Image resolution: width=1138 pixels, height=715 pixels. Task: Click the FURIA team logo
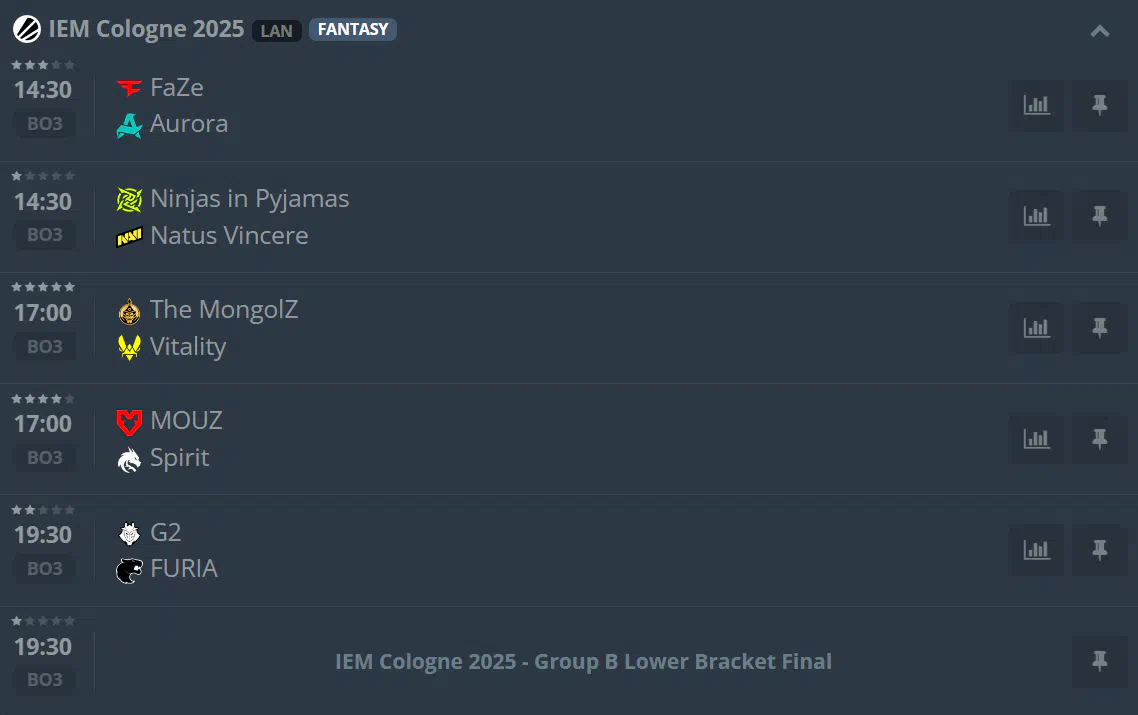(x=129, y=570)
